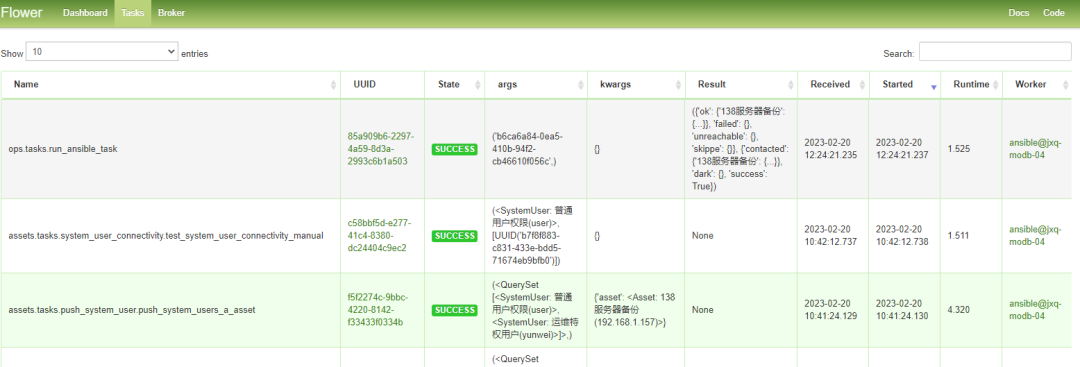Click the Search input field
Image resolution: width=1080 pixels, height=367 pixels.
tap(995, 52)
